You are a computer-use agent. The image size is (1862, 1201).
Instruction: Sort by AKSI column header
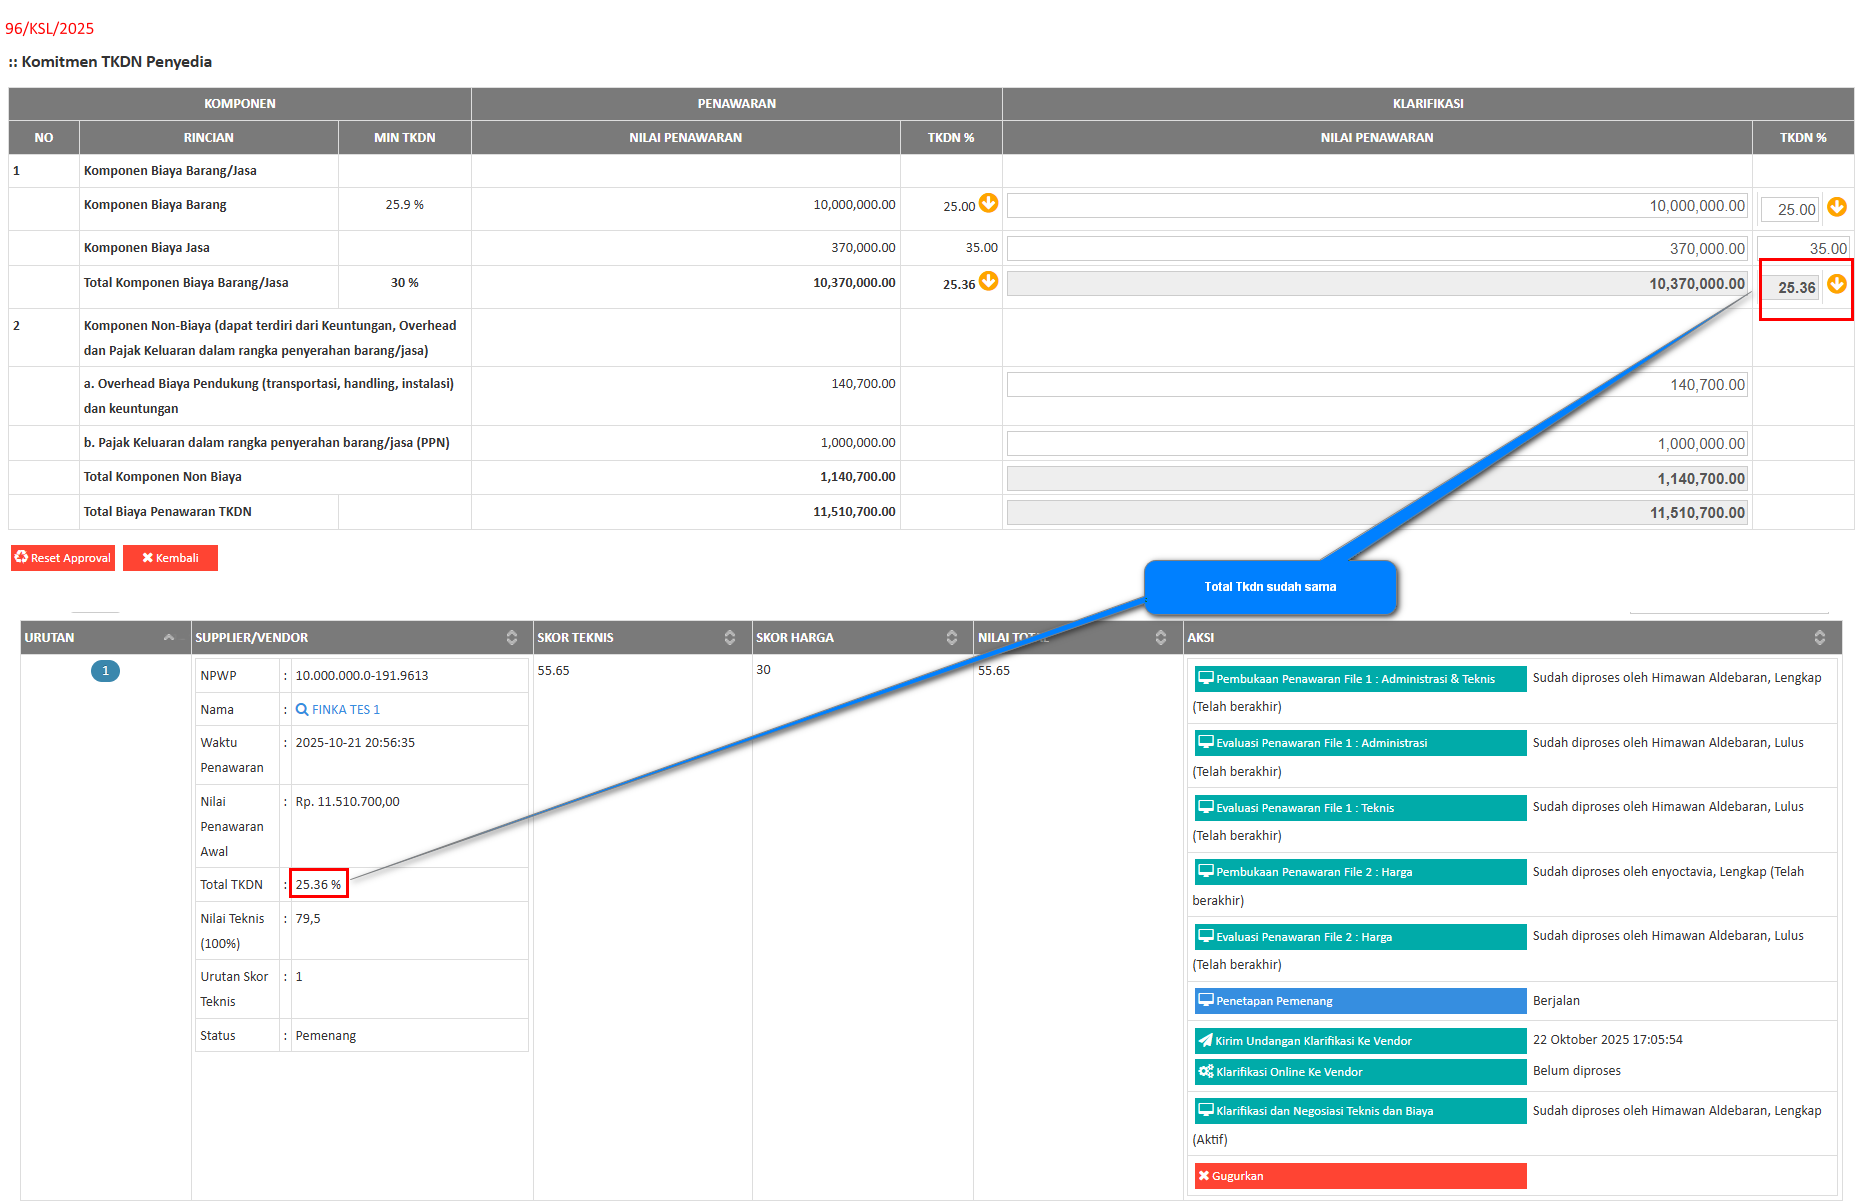coord(1819,638)
